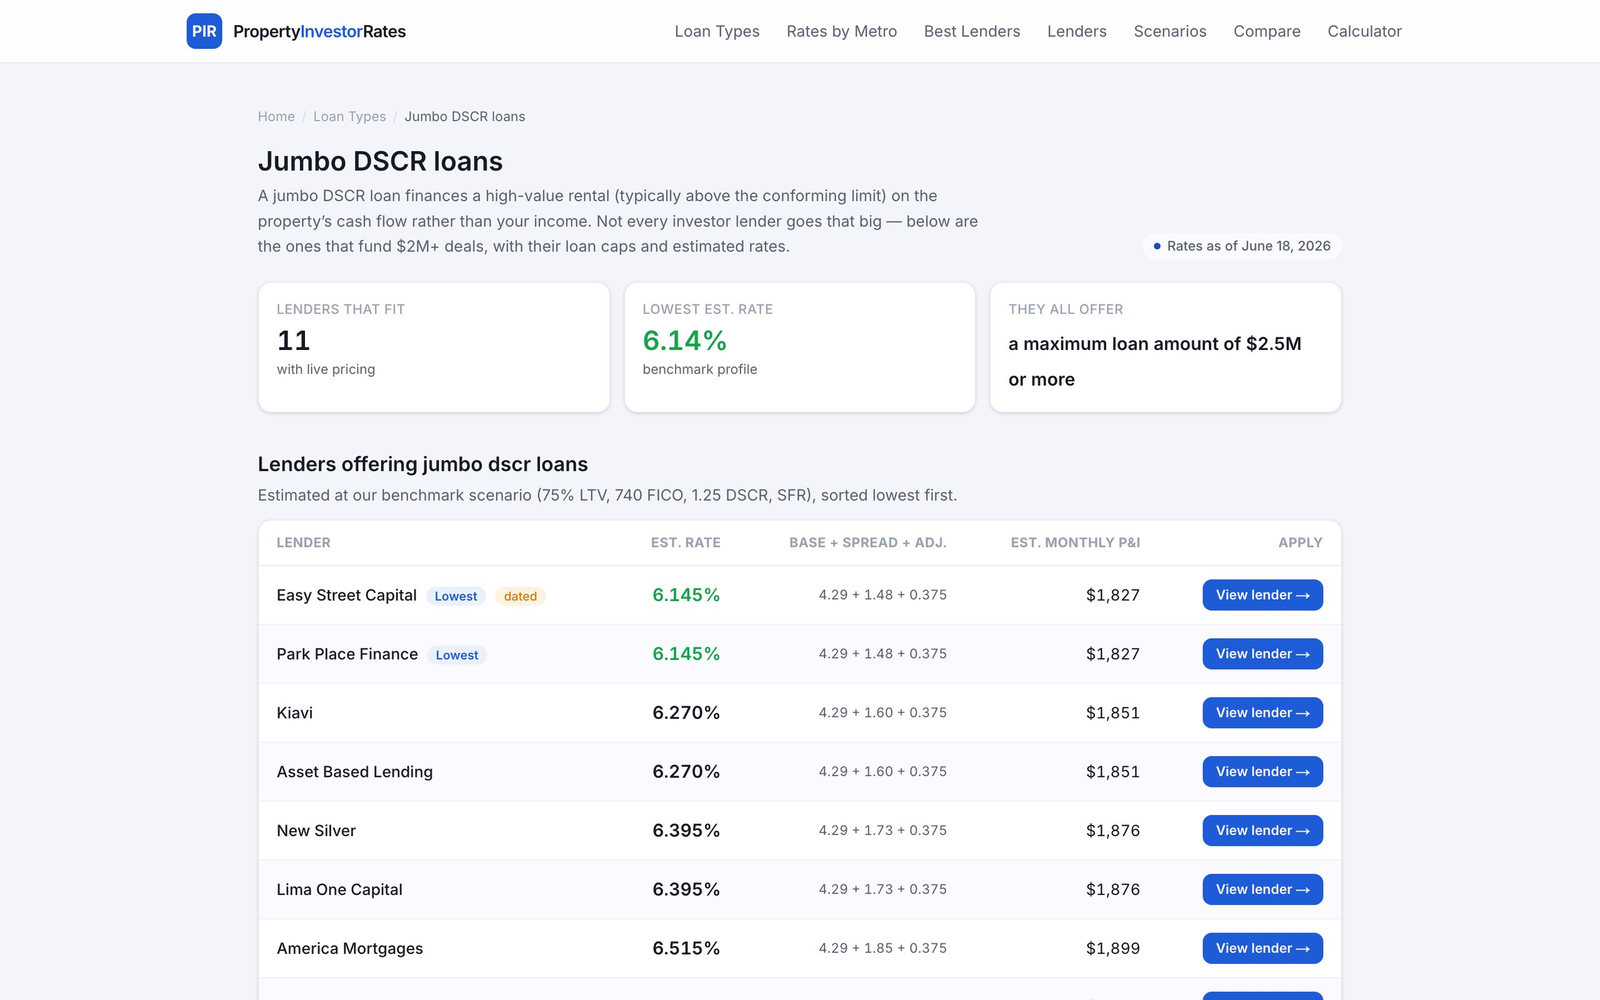Image resolution: width=1600 pixels, height=1000 pixels.
Task: View lender for Lima One Capital
Action: tap(1262, 890)
